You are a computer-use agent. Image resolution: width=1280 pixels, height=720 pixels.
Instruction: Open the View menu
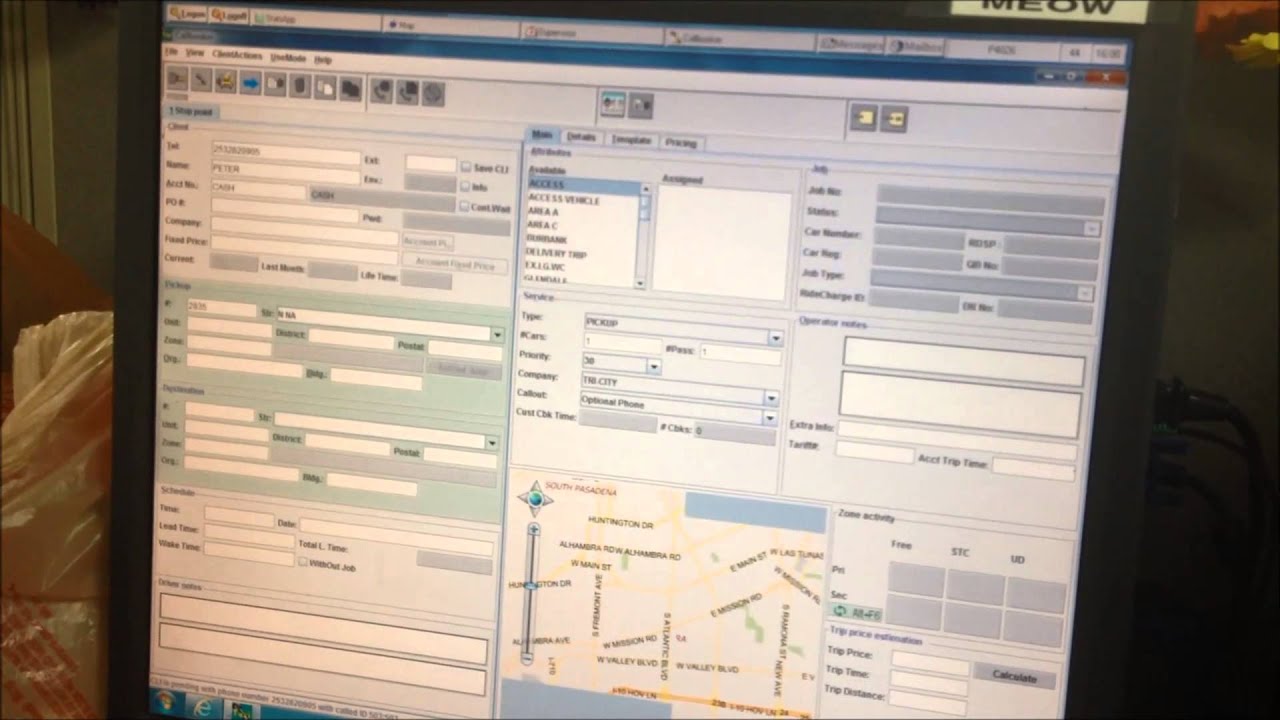(194, 52)
